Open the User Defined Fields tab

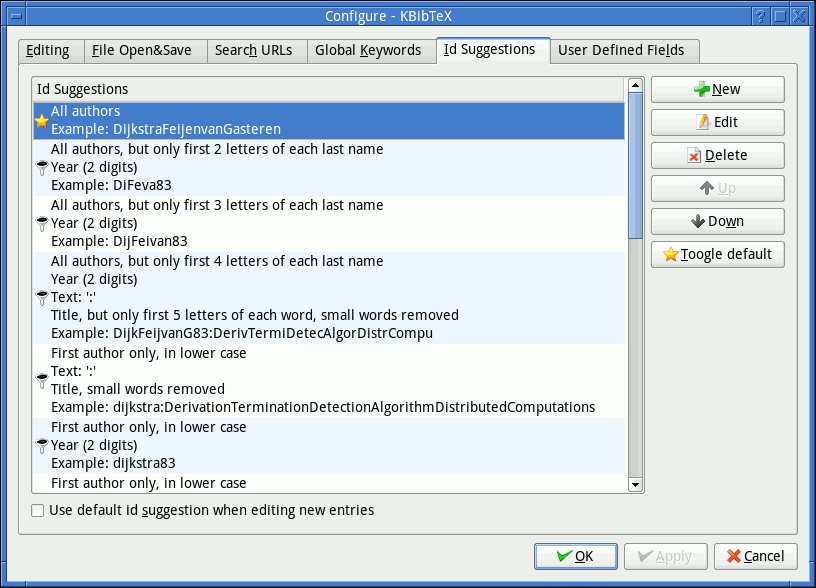(624, 51)
